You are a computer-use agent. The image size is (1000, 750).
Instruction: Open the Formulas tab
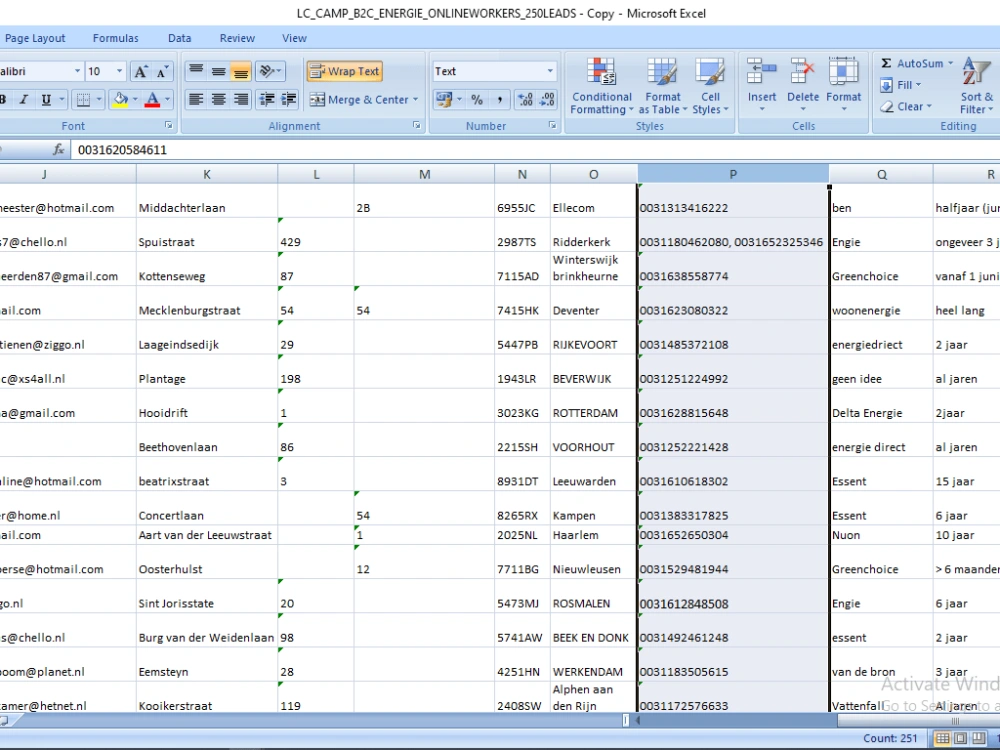tap(115, 38)
